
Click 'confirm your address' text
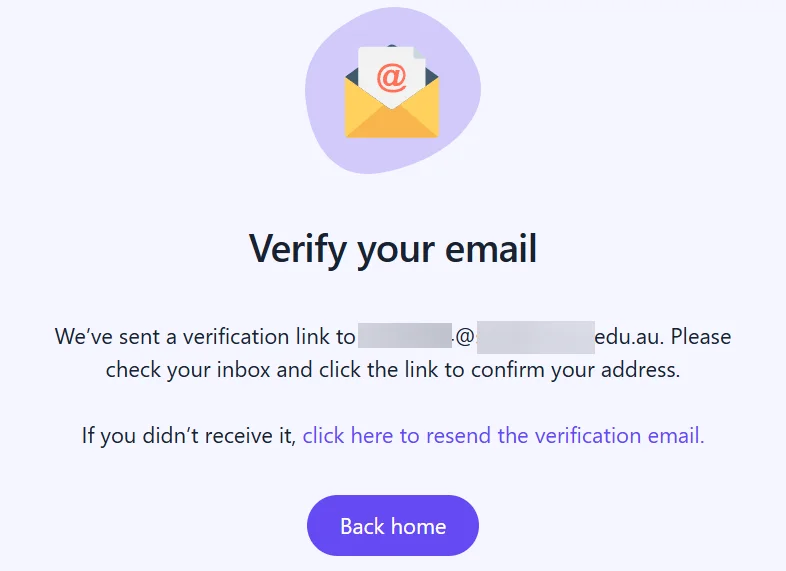575,370
